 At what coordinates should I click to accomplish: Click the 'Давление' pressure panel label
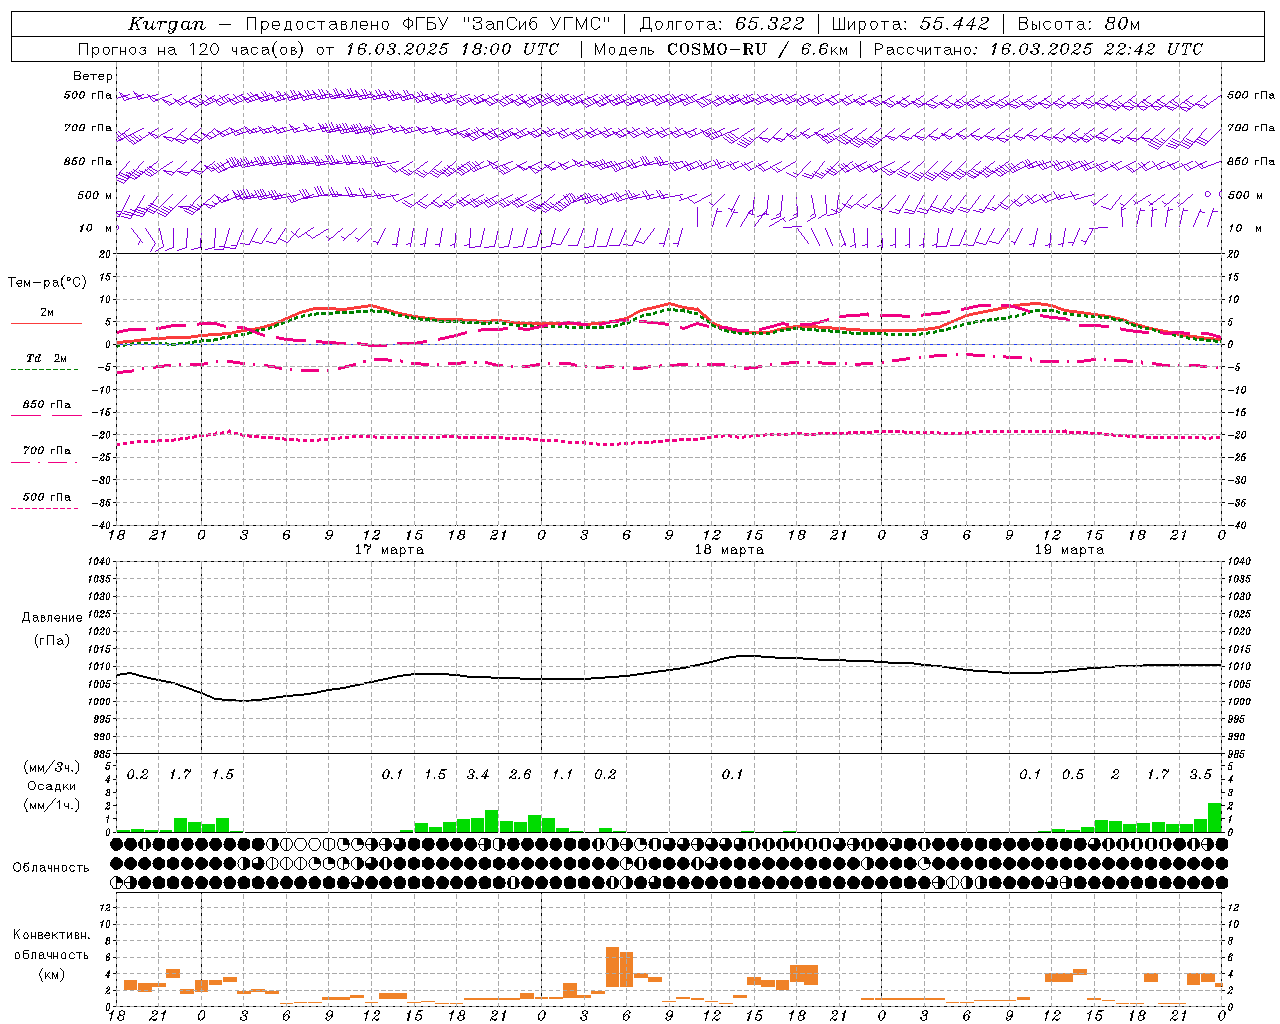(52, 618)
